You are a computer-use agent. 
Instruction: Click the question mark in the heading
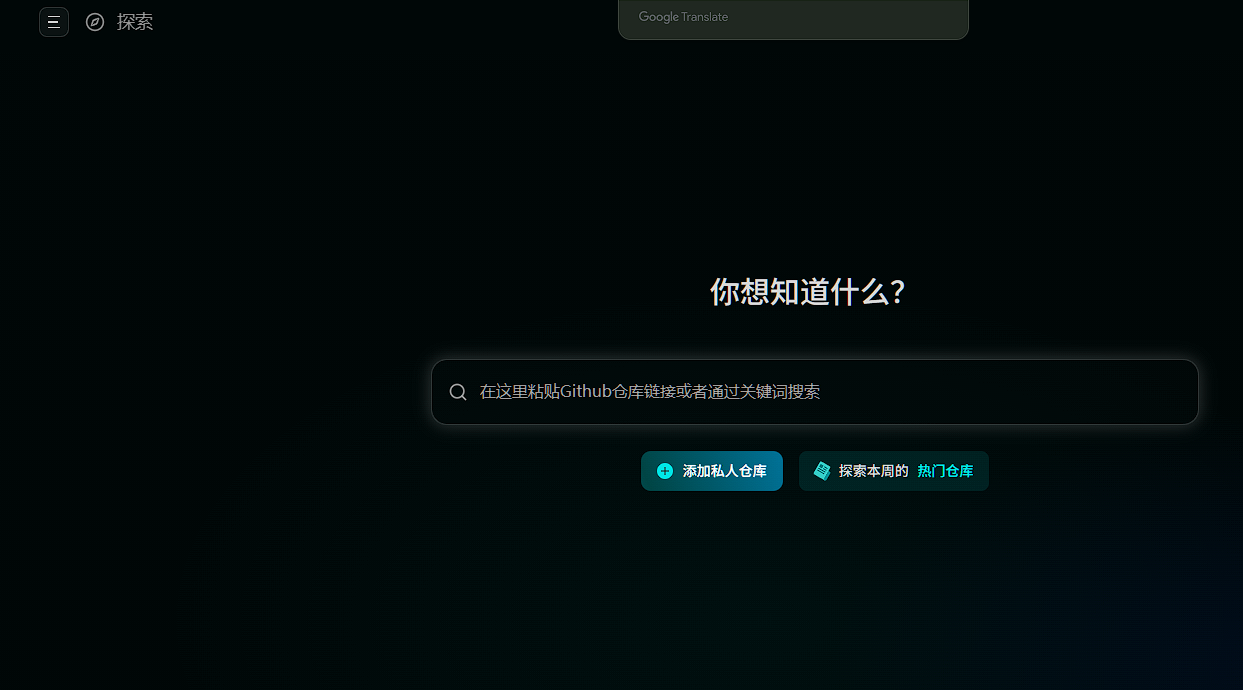pos(897,292)
